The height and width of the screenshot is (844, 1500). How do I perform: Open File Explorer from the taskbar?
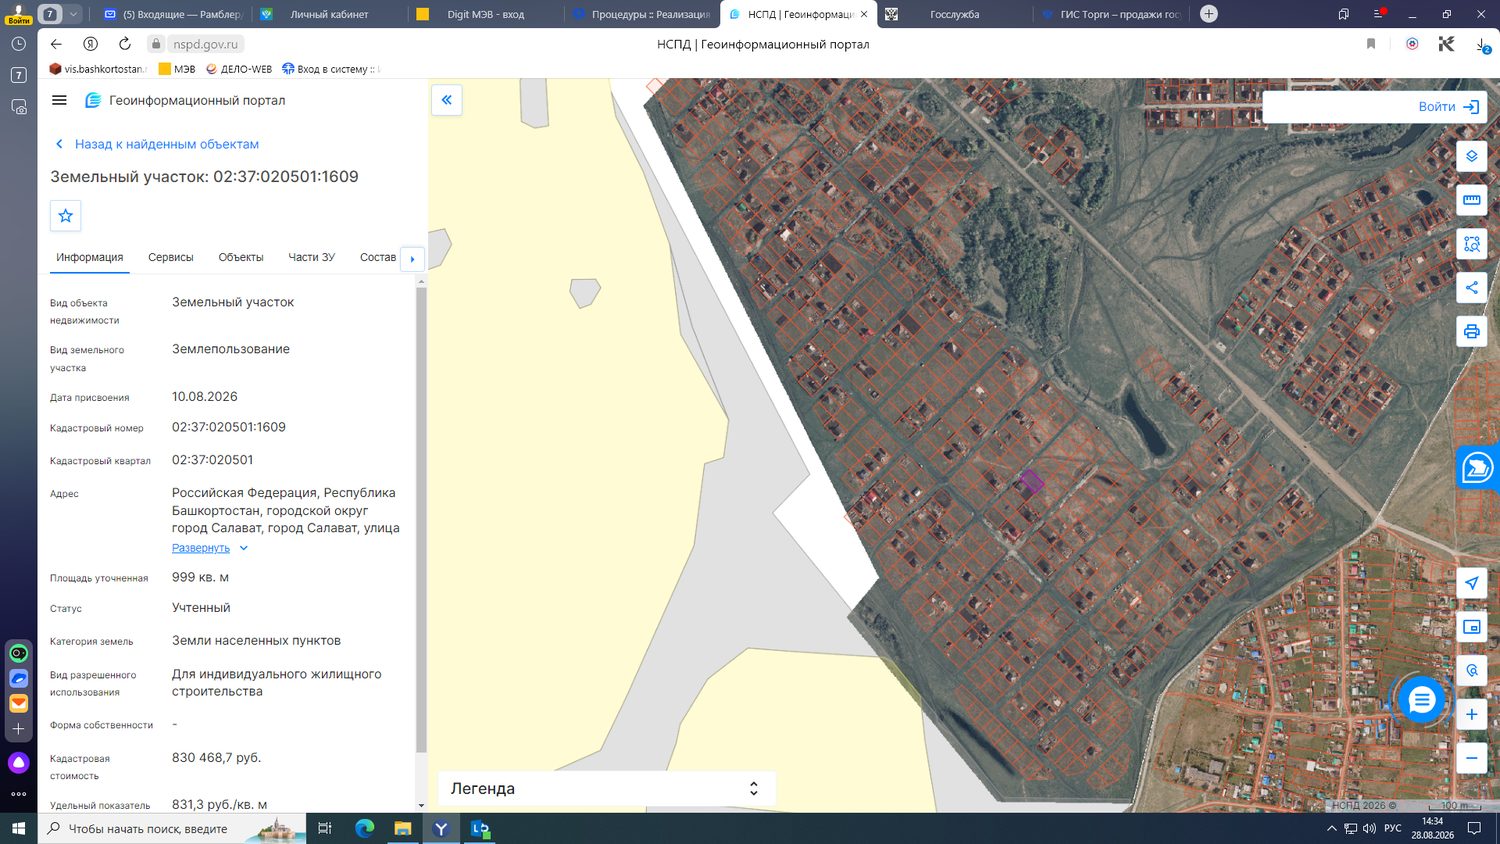[x=402, y=829]
